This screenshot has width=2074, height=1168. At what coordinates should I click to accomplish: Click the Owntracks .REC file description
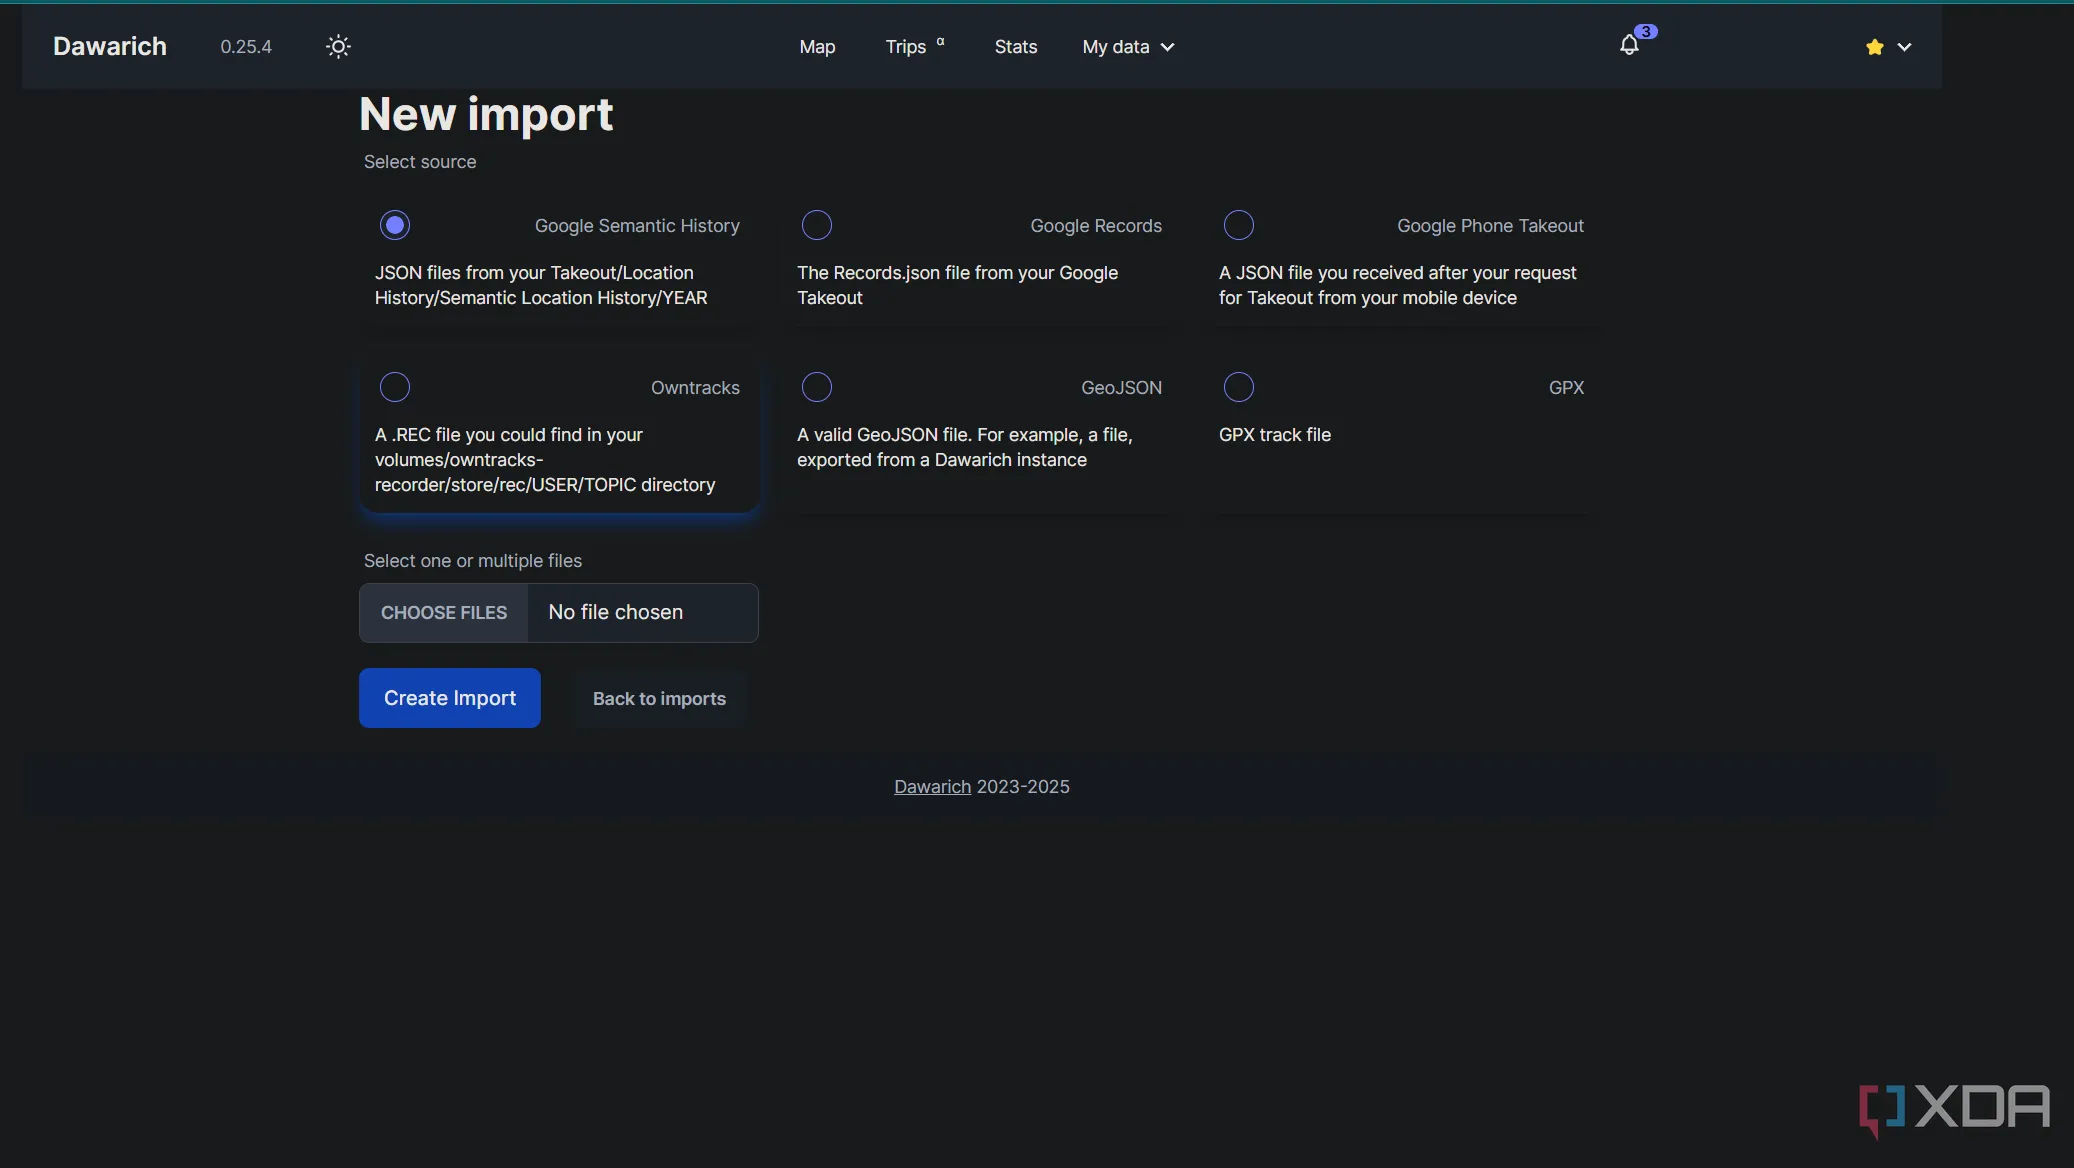coord(545,460)
